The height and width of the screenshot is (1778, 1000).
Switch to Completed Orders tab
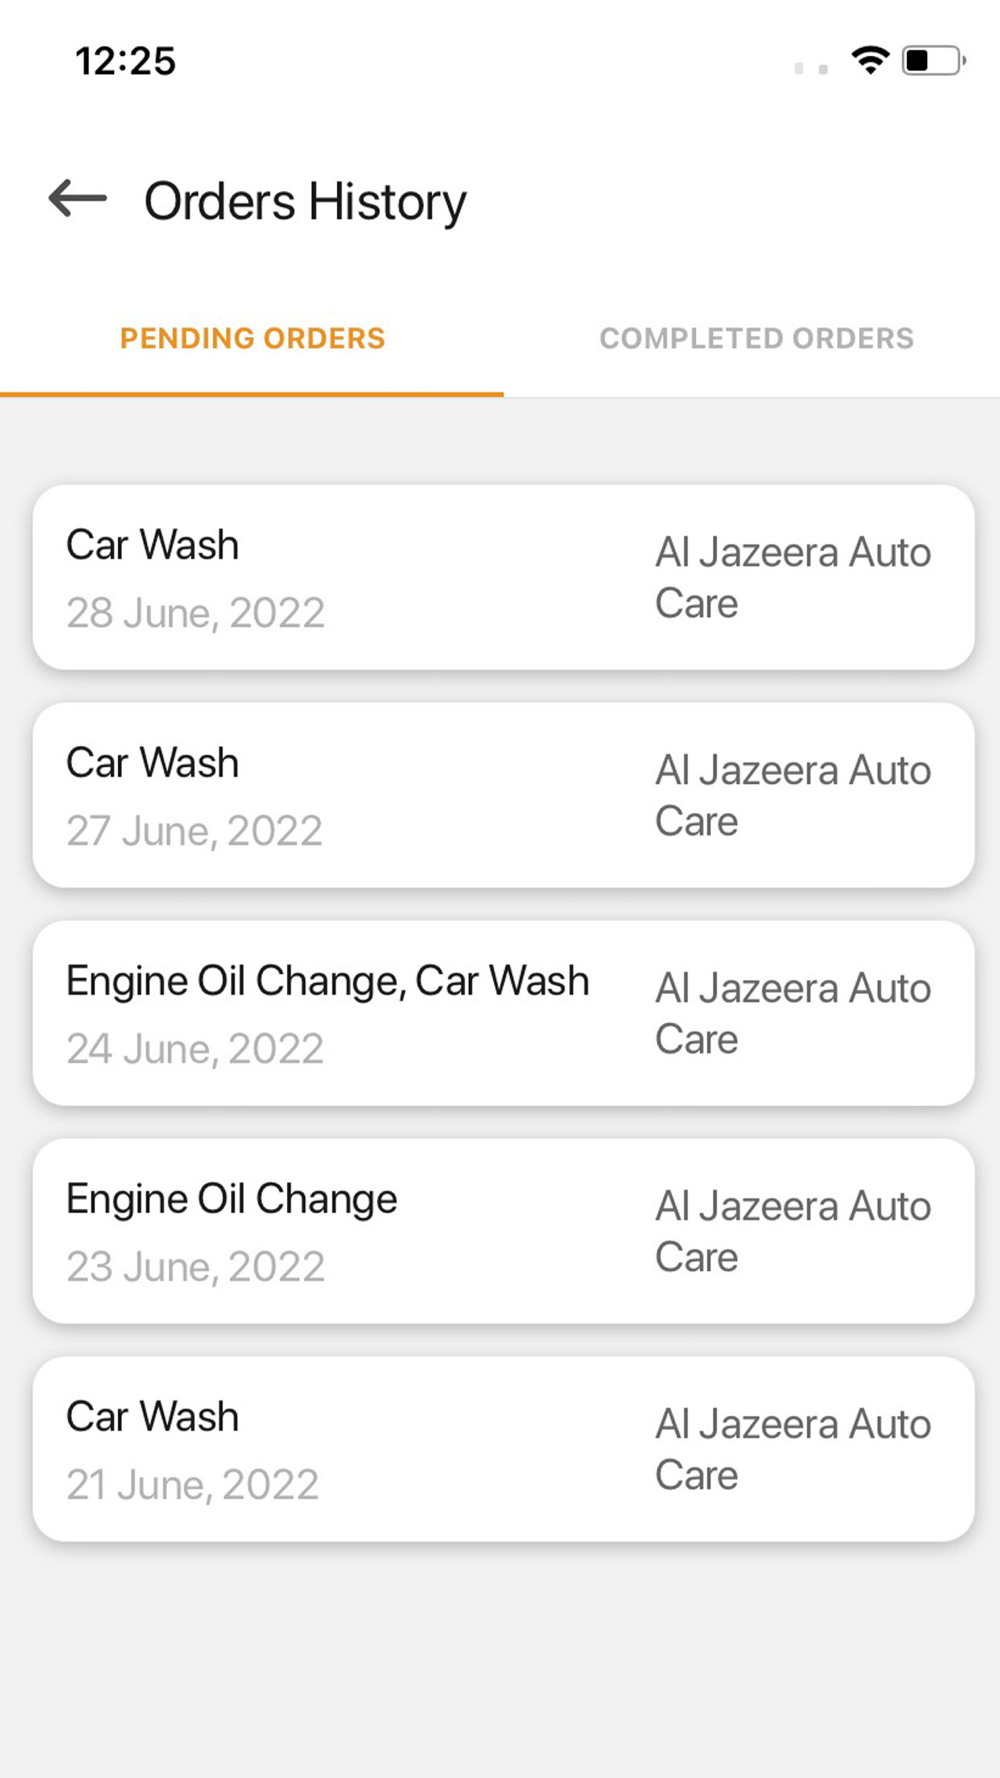coord(756,338)
